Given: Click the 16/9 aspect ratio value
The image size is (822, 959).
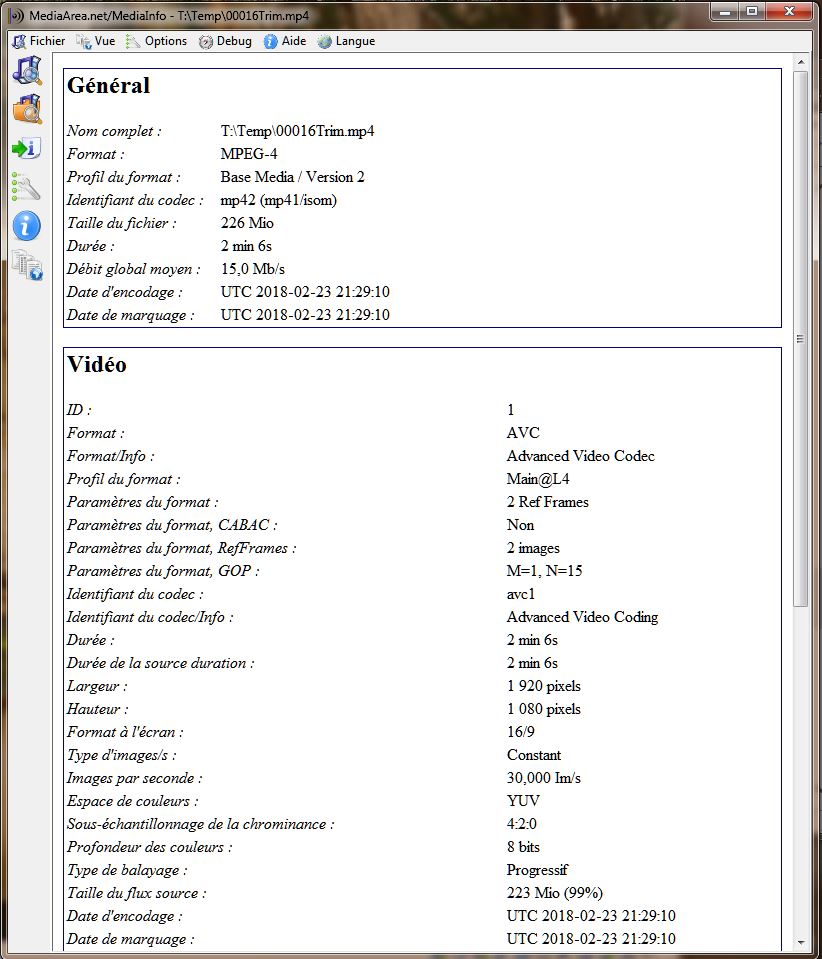Looking at the screenshot, I should [520, 732].
